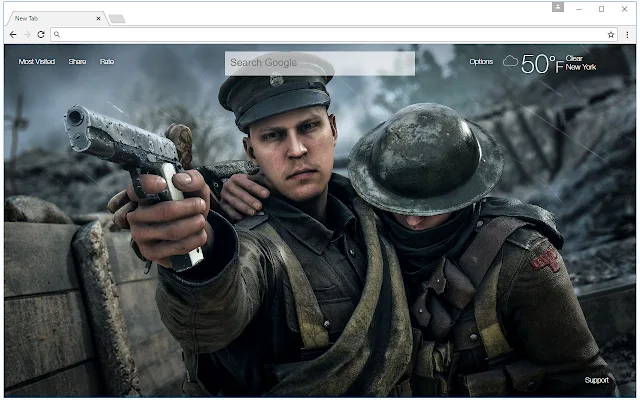The height and width of the screenshot is (400, 640).
Task: Bookmark this page with the star icon
Action: [611, 35]
